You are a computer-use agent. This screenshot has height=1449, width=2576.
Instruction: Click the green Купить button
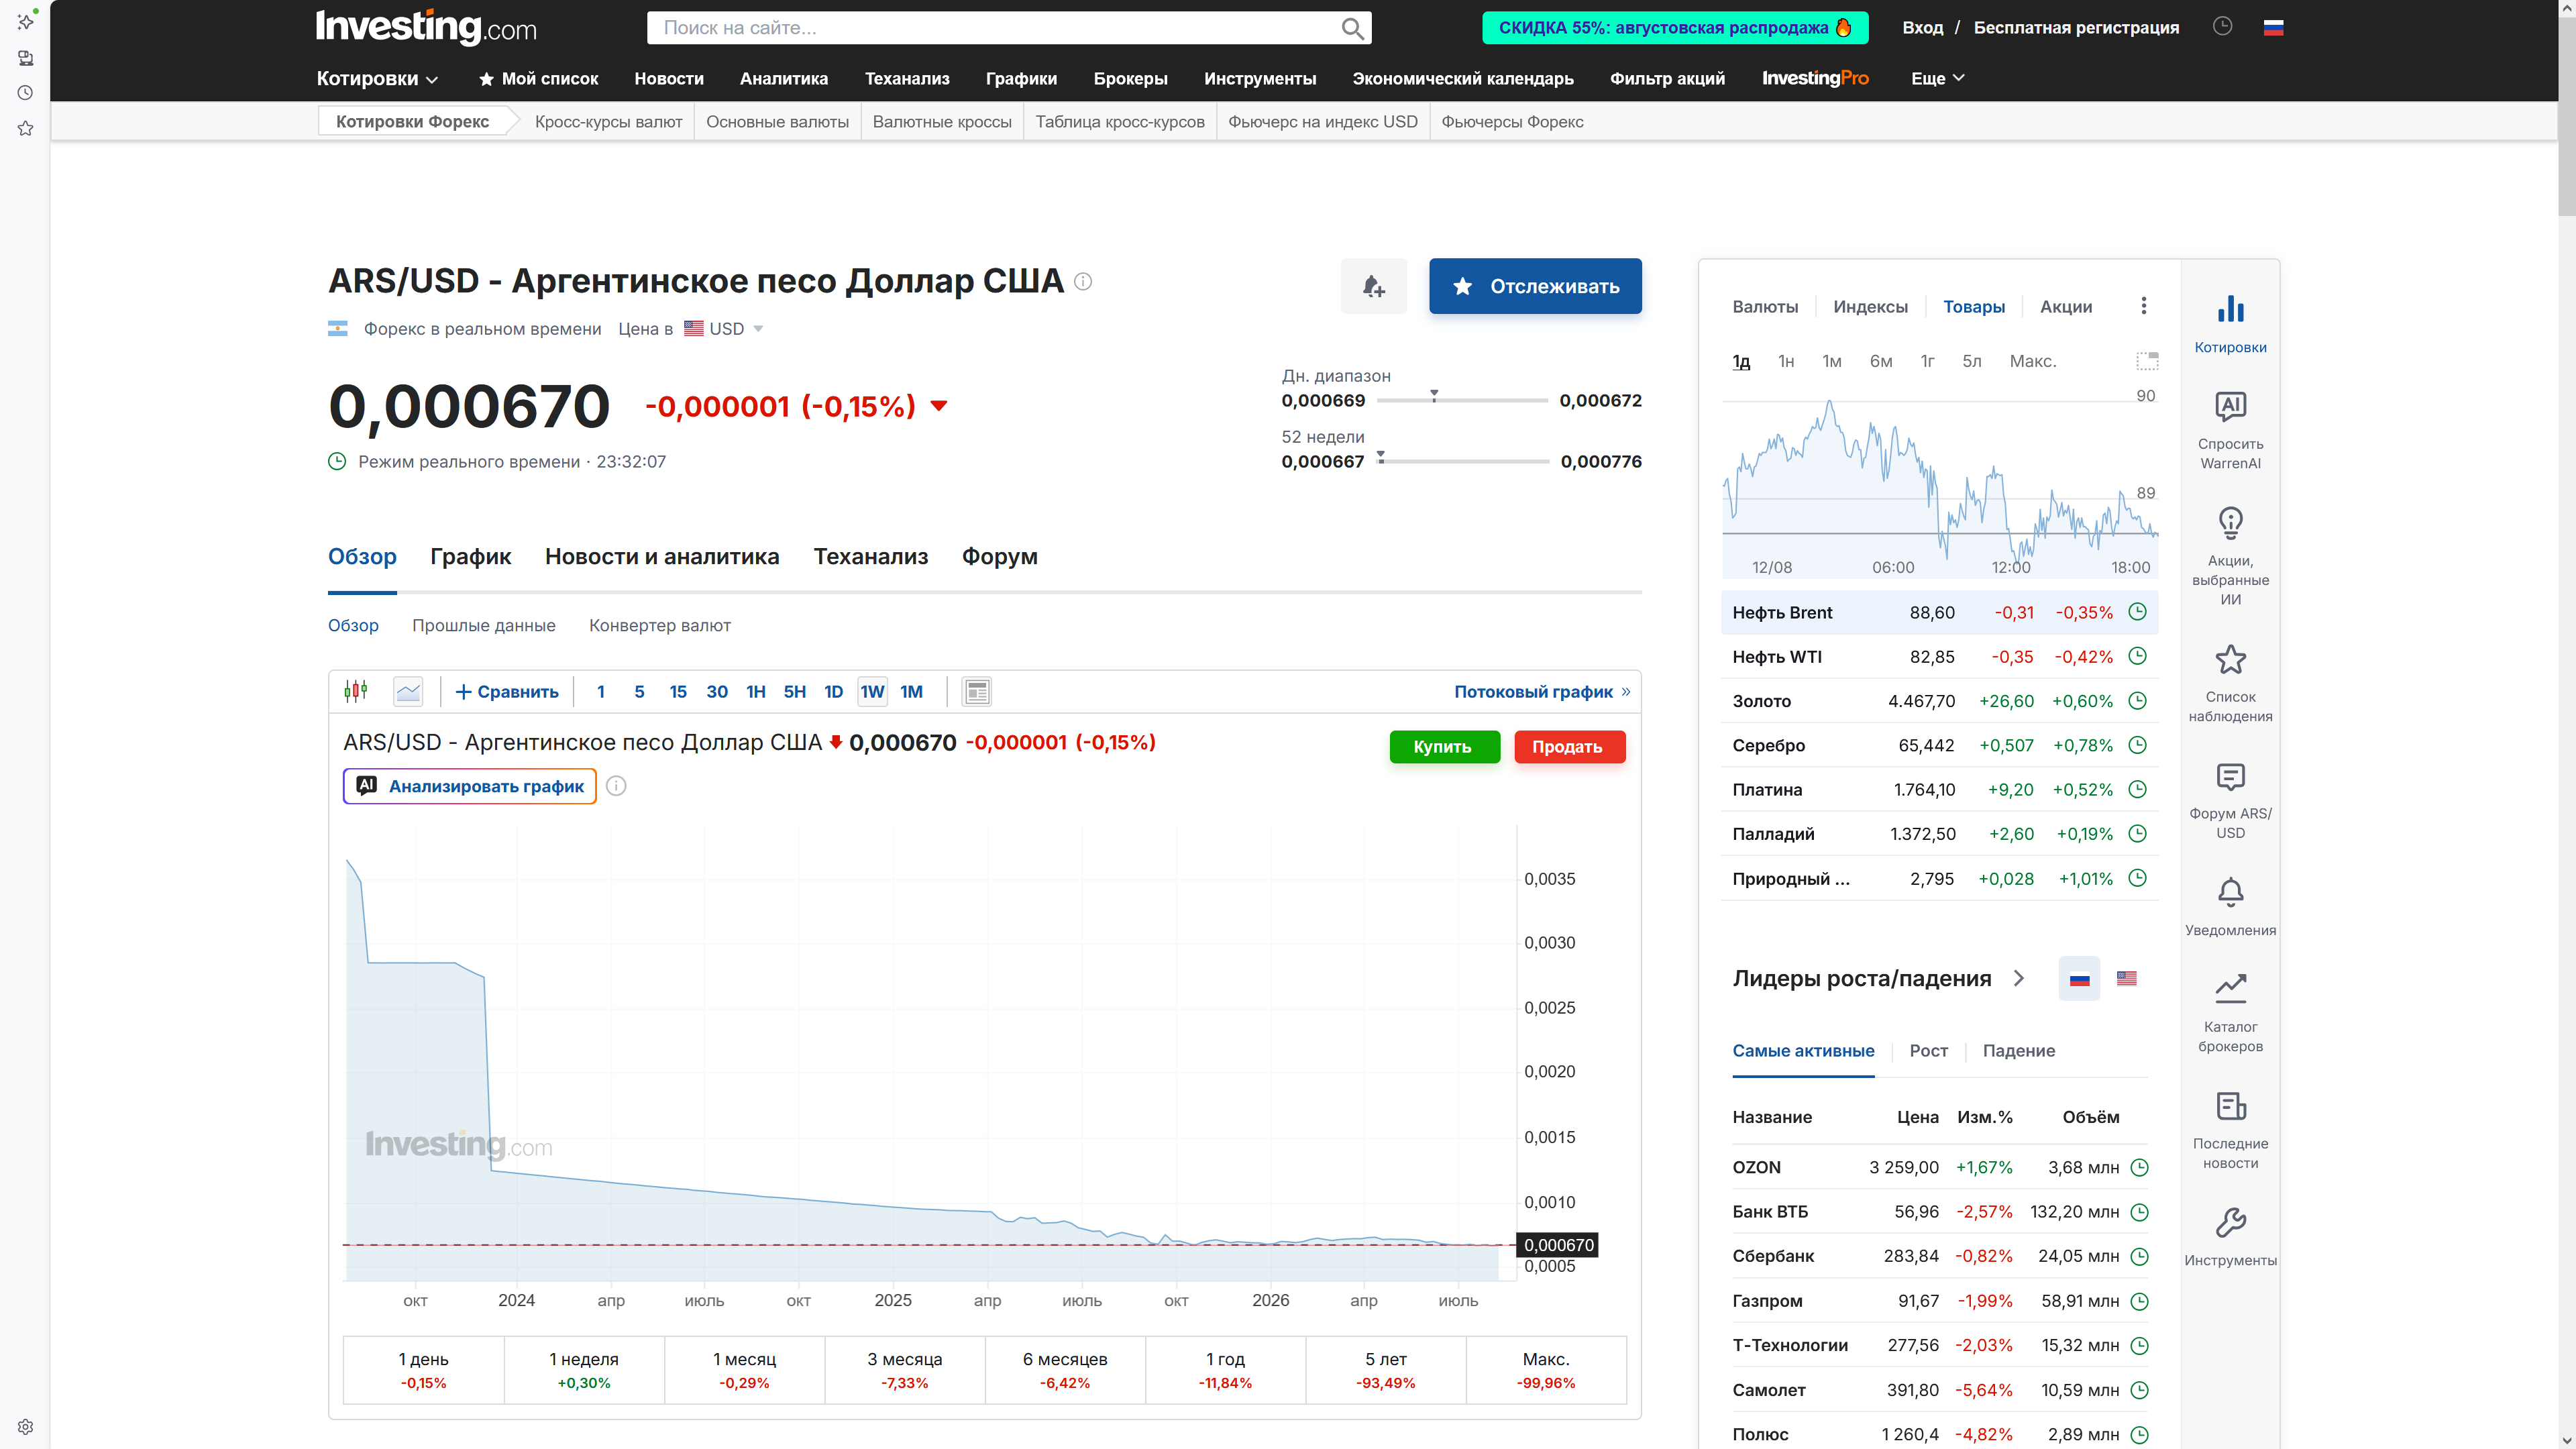pyautogui.click(x=1444, y=747)
